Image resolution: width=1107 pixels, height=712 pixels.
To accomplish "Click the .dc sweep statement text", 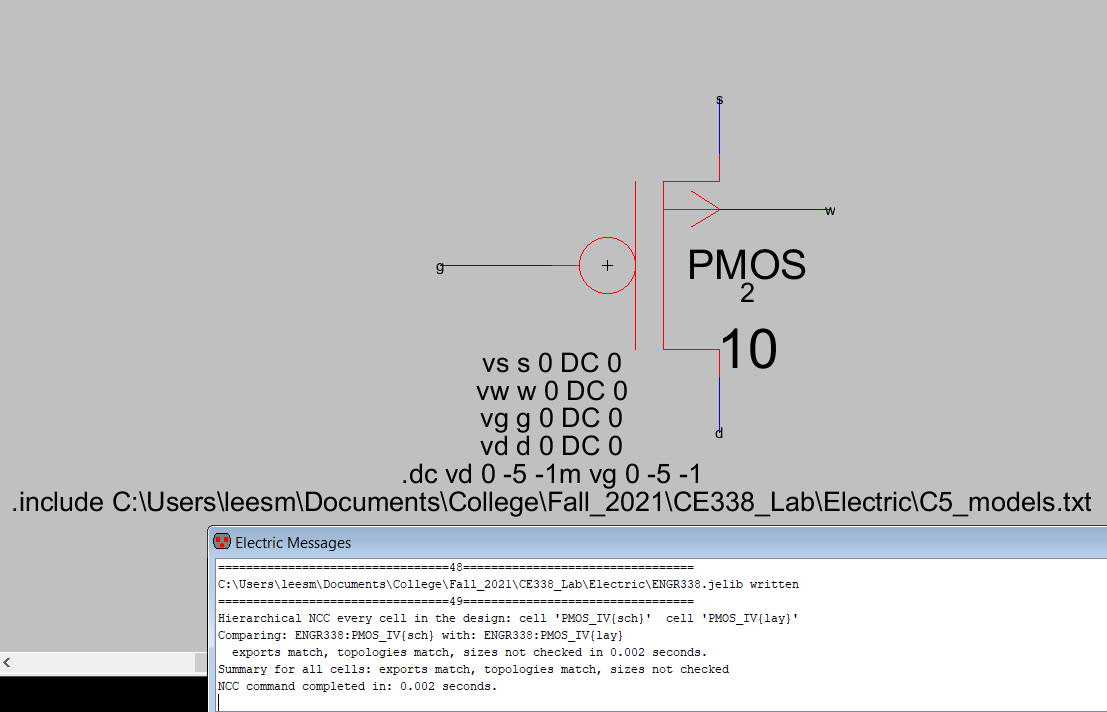I will click(557, 474).
